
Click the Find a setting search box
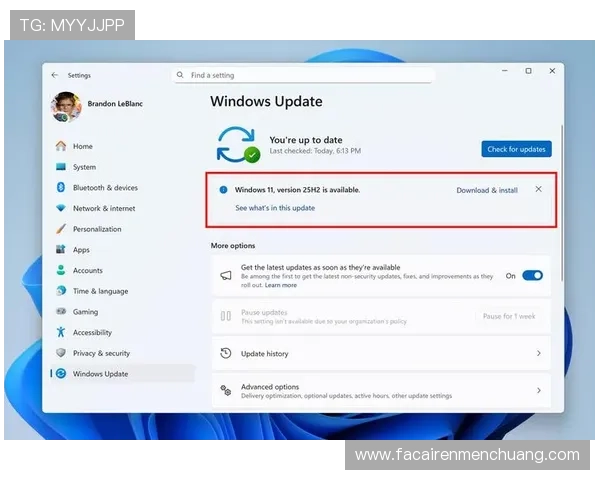[x=303, y=75]
